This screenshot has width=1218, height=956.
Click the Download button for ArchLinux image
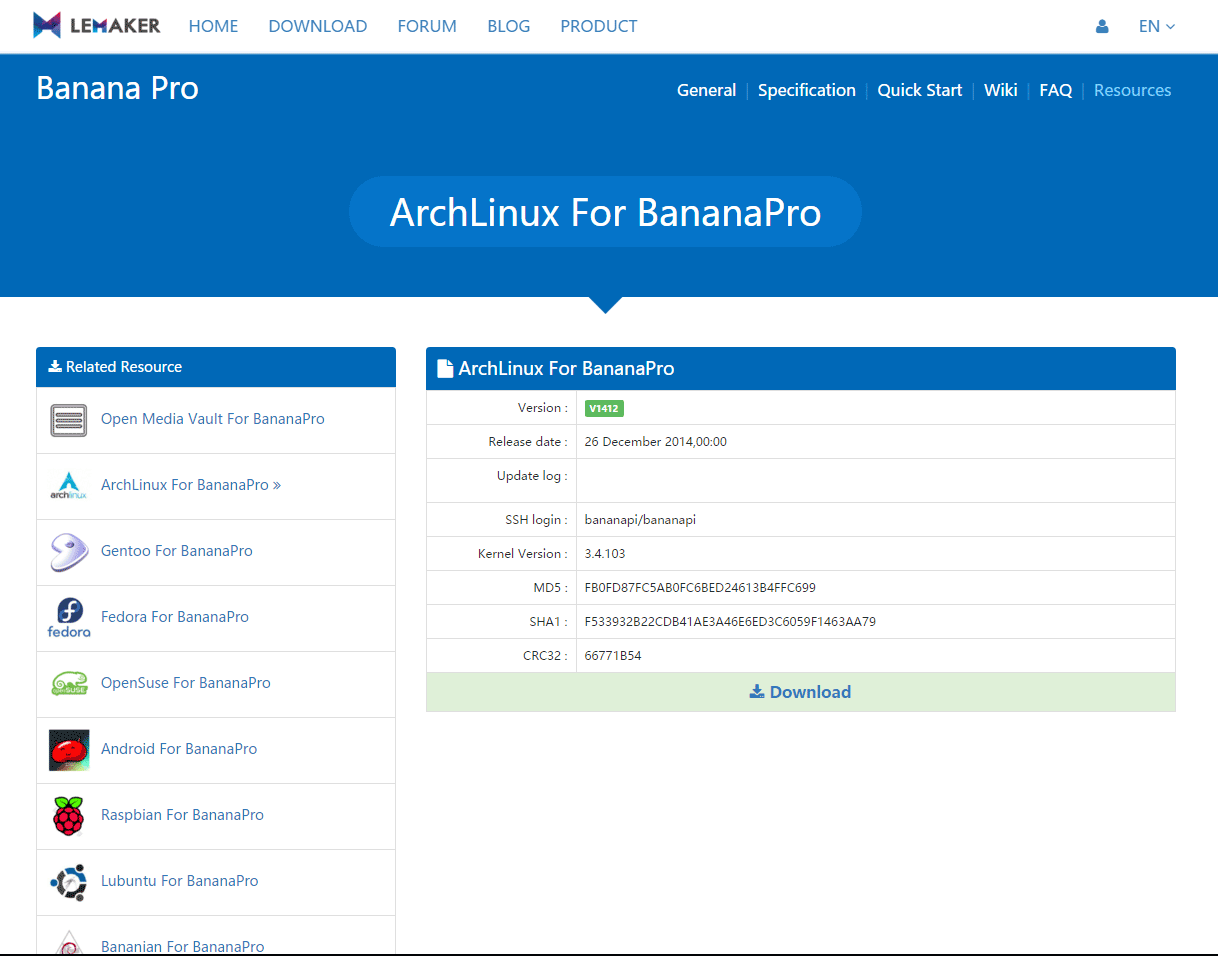(x=800, y=691)
